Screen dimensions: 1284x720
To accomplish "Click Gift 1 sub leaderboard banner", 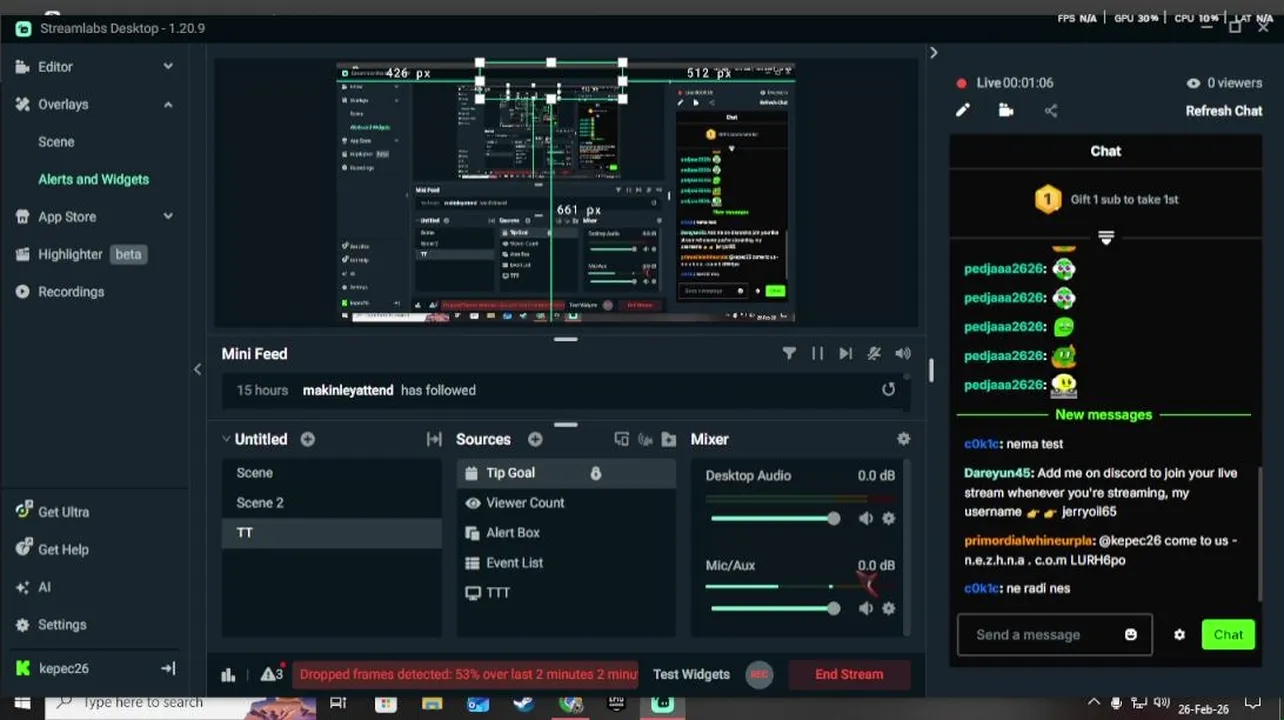I will point(1106,199).
